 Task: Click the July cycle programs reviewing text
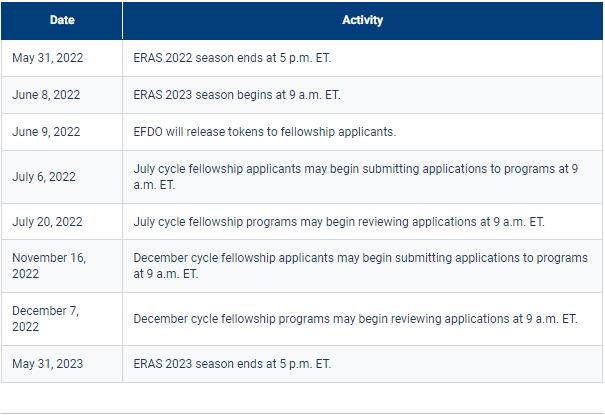pos(339,222)
